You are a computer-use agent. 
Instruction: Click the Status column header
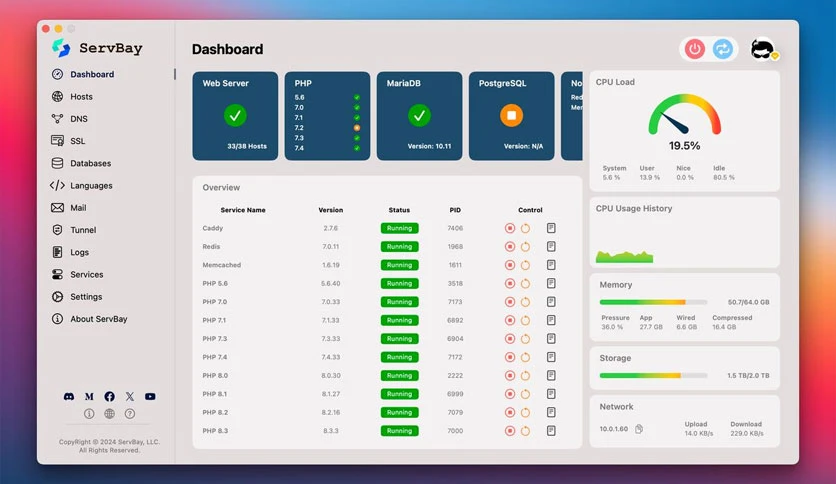pyautogui.click(x=399, y=210)
